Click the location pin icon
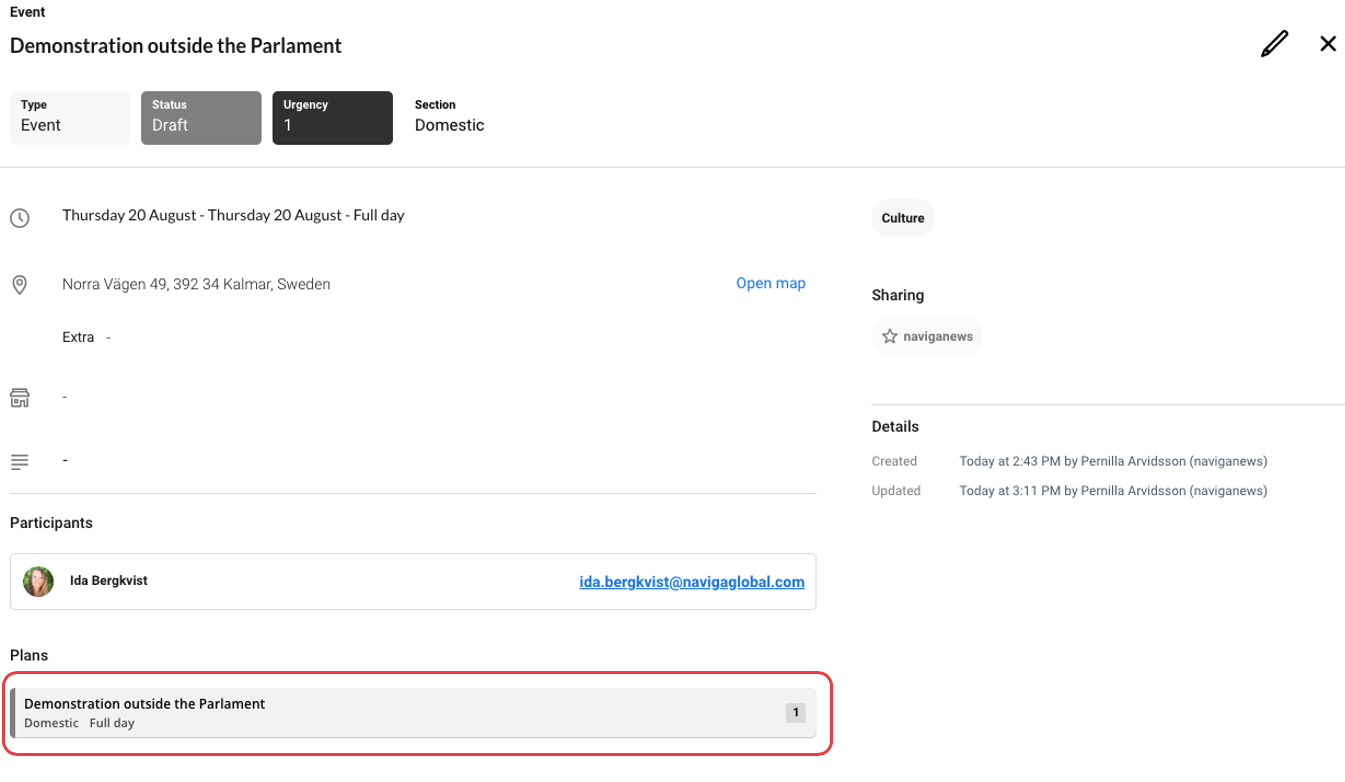This screenshot has width=1345, height=782. [x=20, y=285]
